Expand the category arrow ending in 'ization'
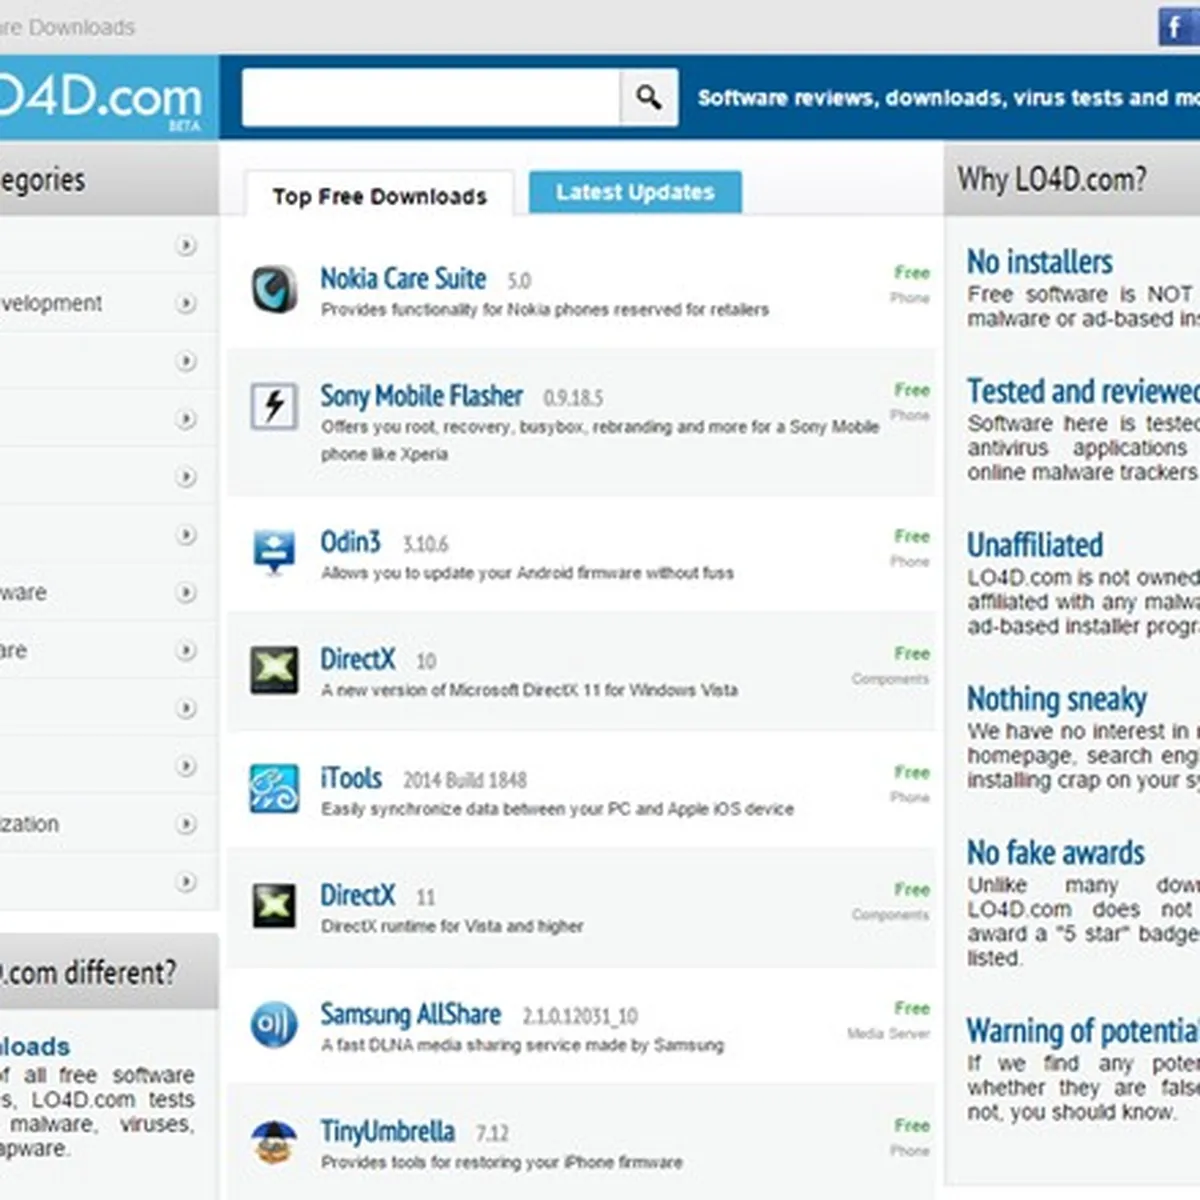The height and width of the screenshot is (1200, 1200). coord(186,824)
